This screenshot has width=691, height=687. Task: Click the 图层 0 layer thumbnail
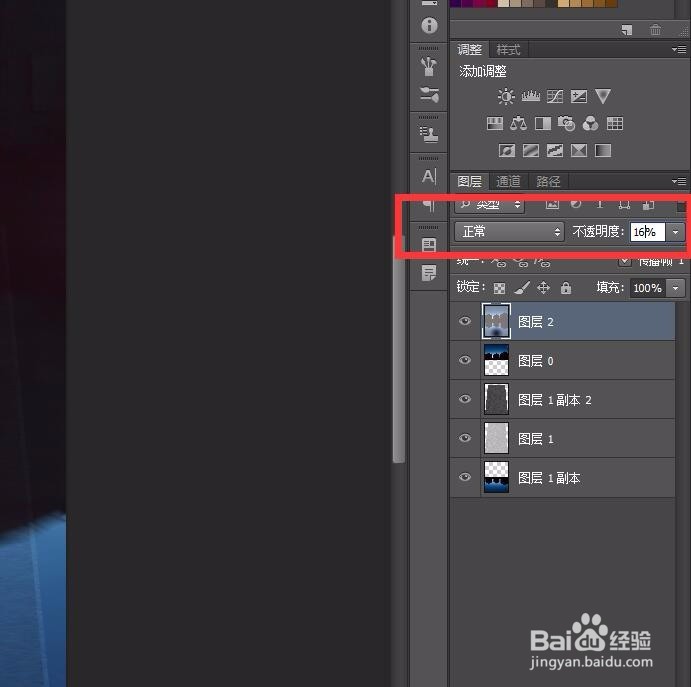click(496, 360)
